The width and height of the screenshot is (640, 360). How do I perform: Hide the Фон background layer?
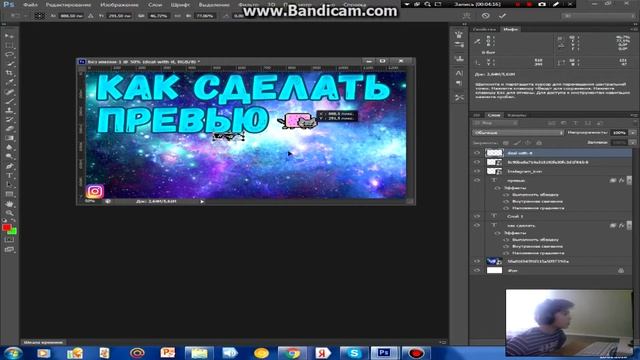pyautogui.click(x=477, y=270)
